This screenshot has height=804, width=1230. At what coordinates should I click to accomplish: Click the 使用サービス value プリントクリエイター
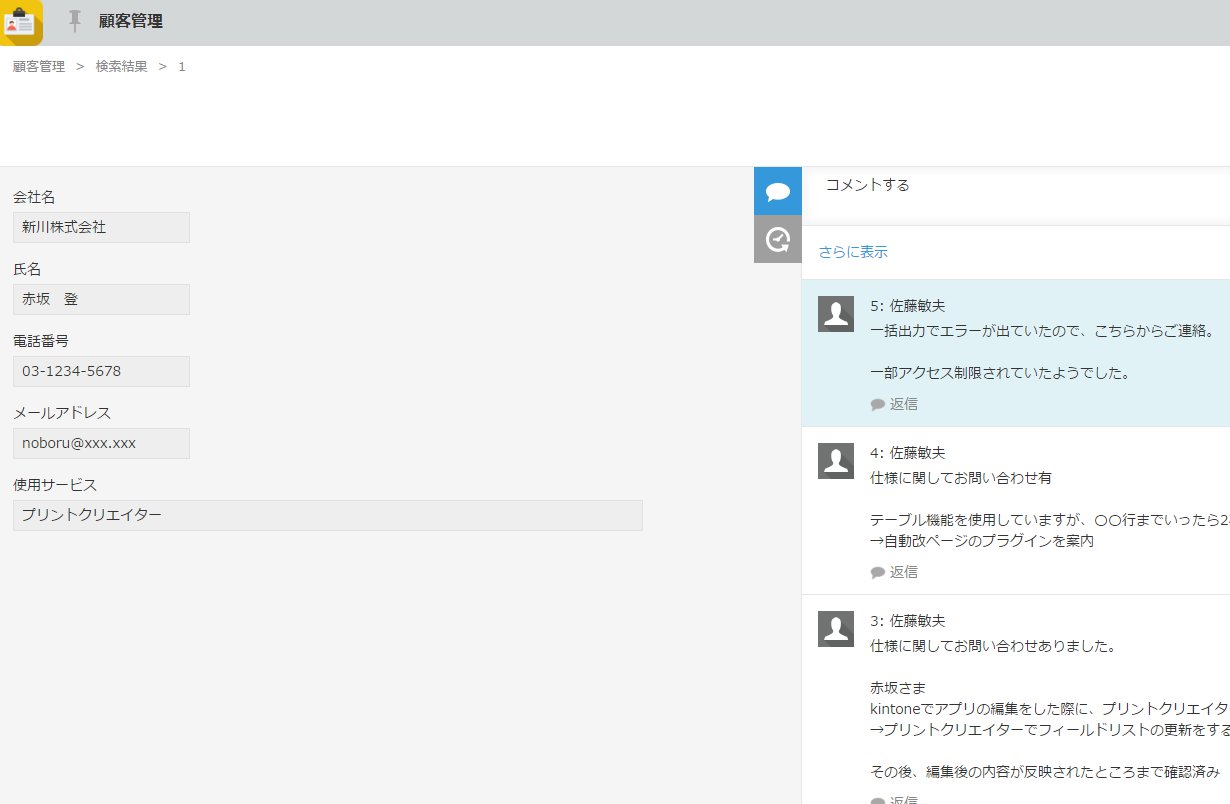328,515
